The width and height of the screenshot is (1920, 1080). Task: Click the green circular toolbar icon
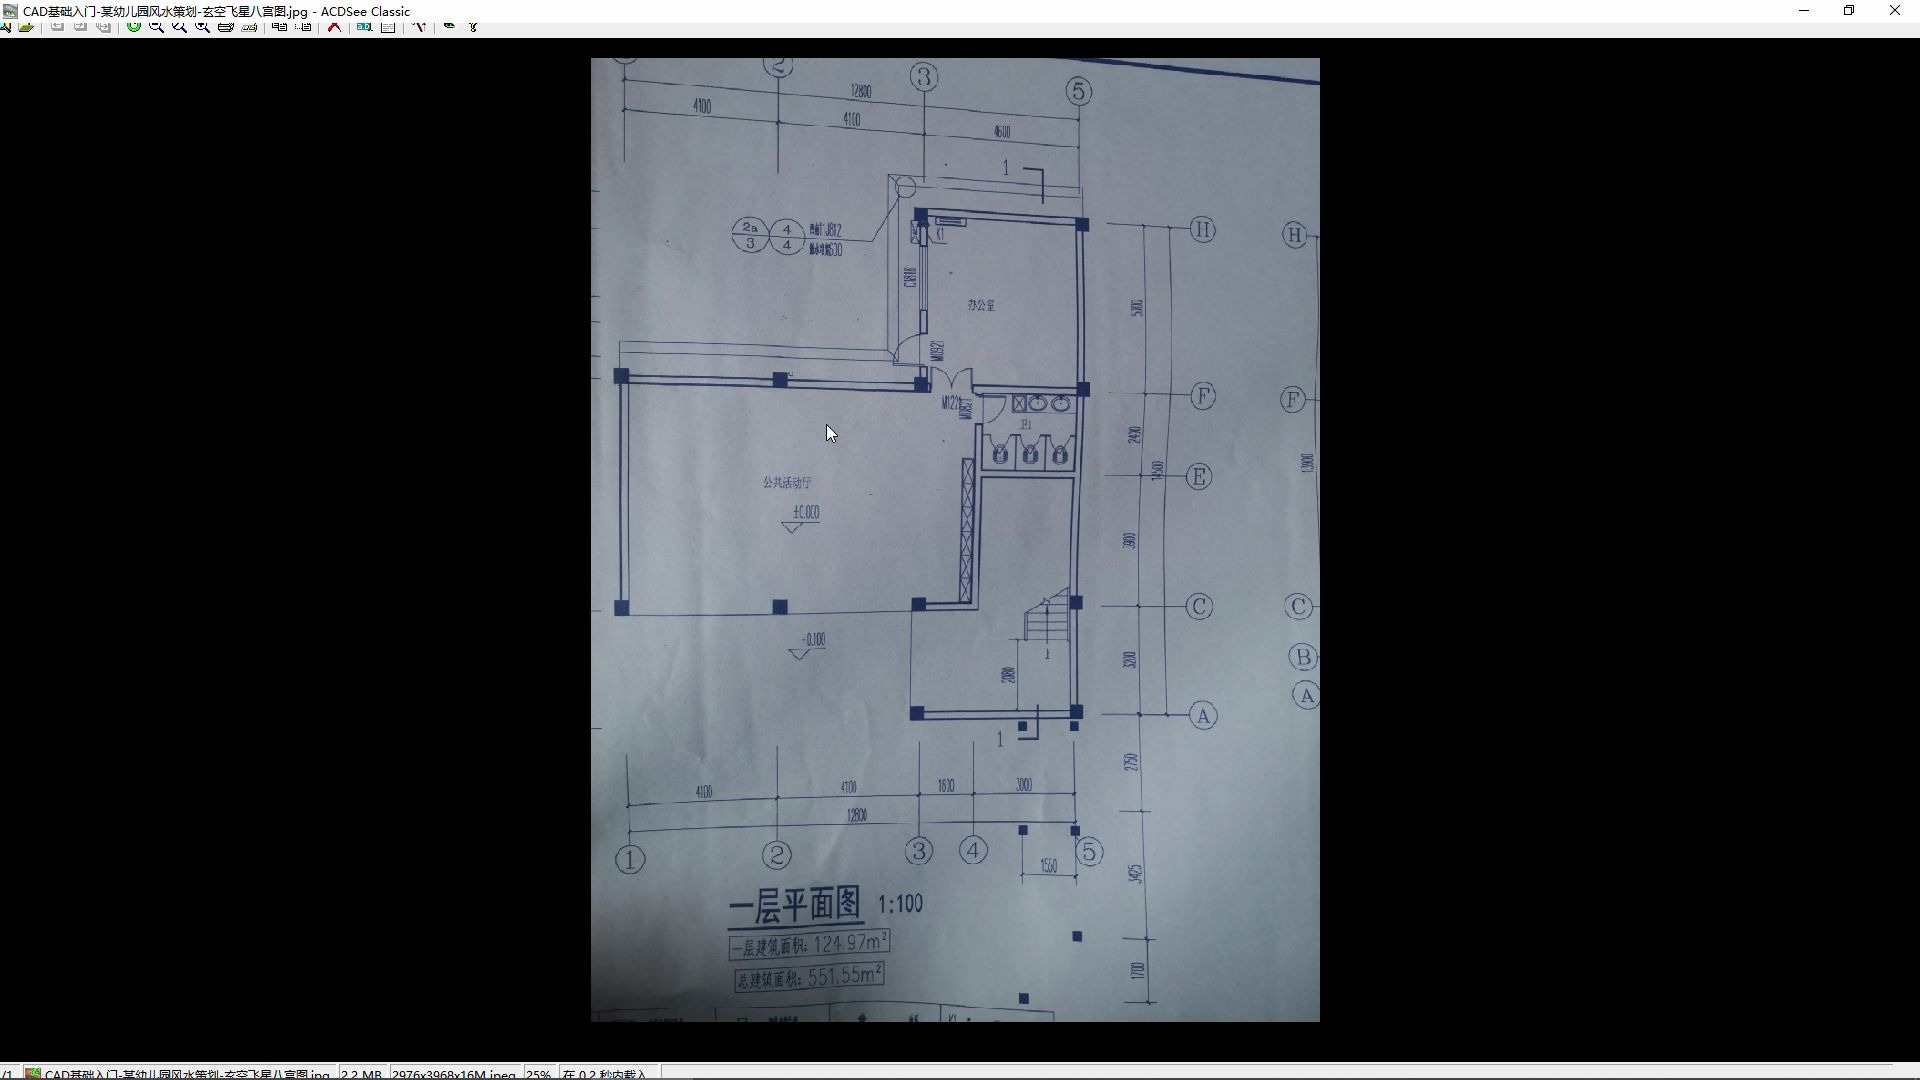pyautogui.click(x=133, y=26)
